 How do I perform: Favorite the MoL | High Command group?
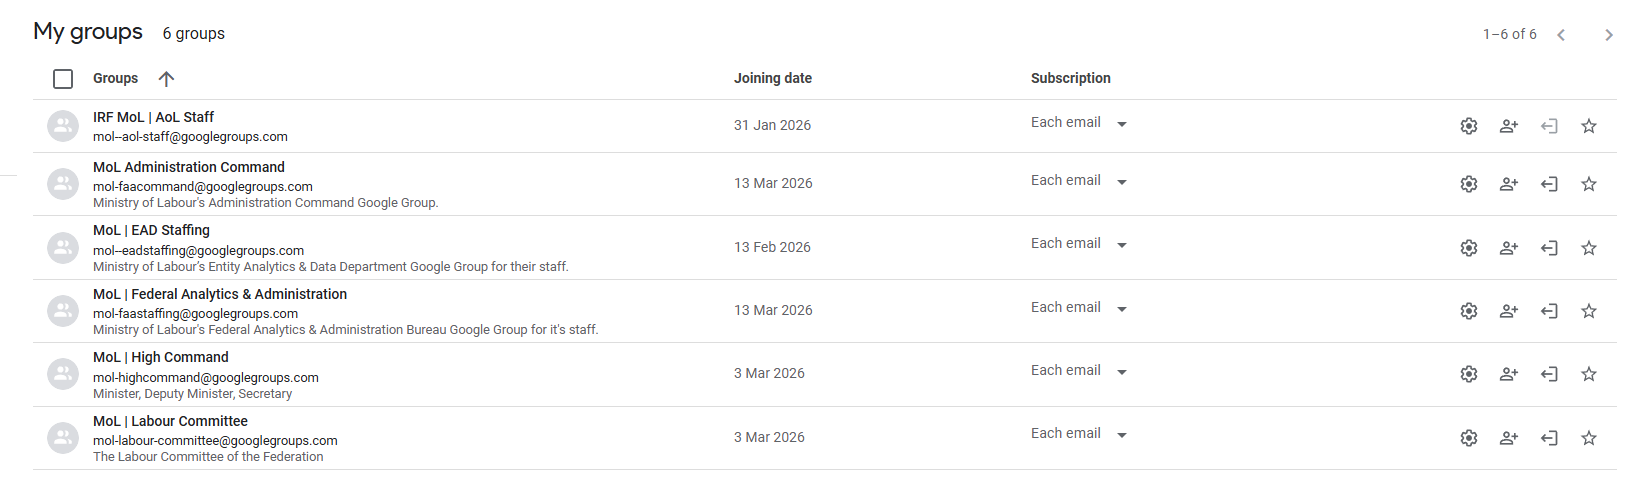1589,374
